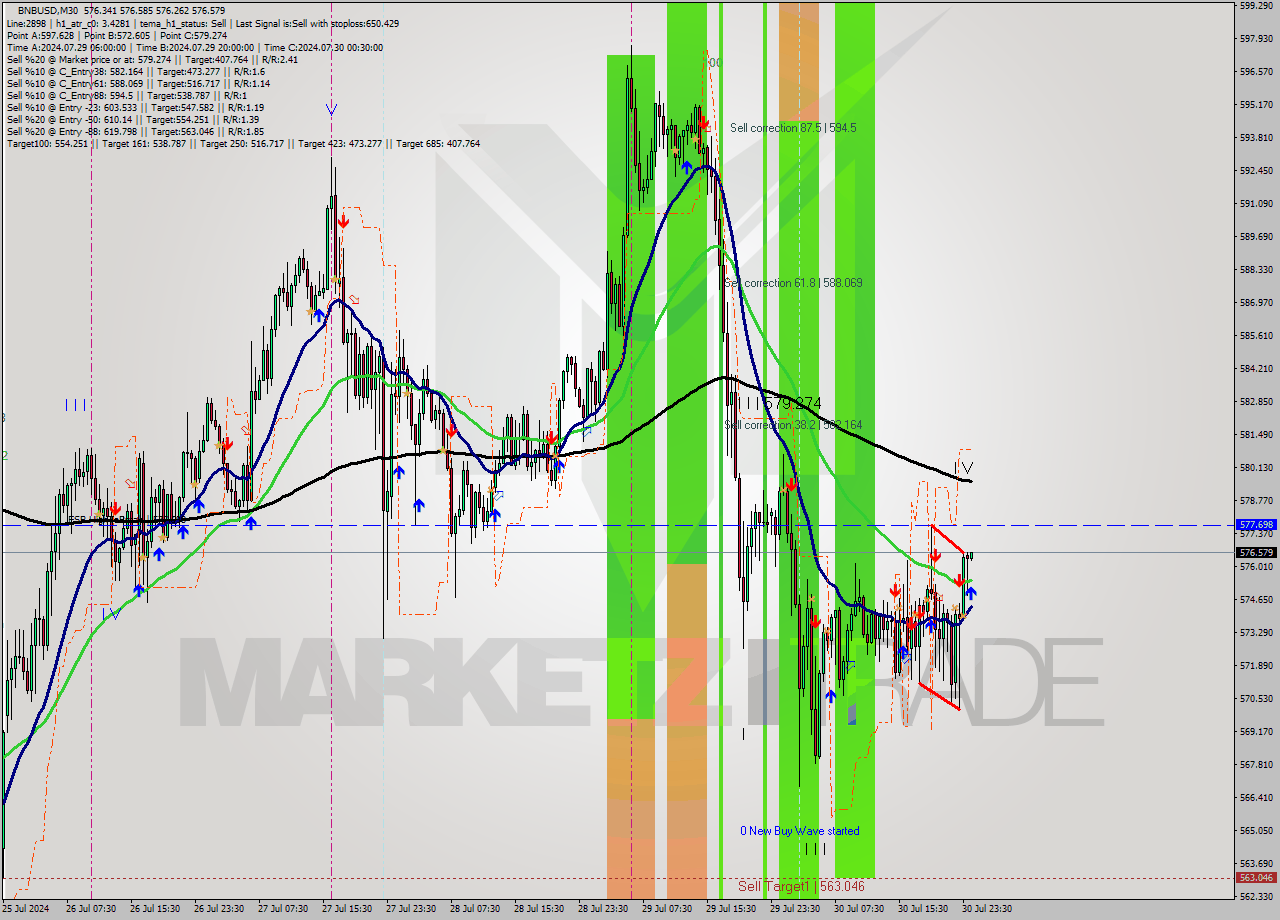Click the 588.330 price axis value
The image size is (1280, 920).
pyautogui.click(x=1256, y=270)
